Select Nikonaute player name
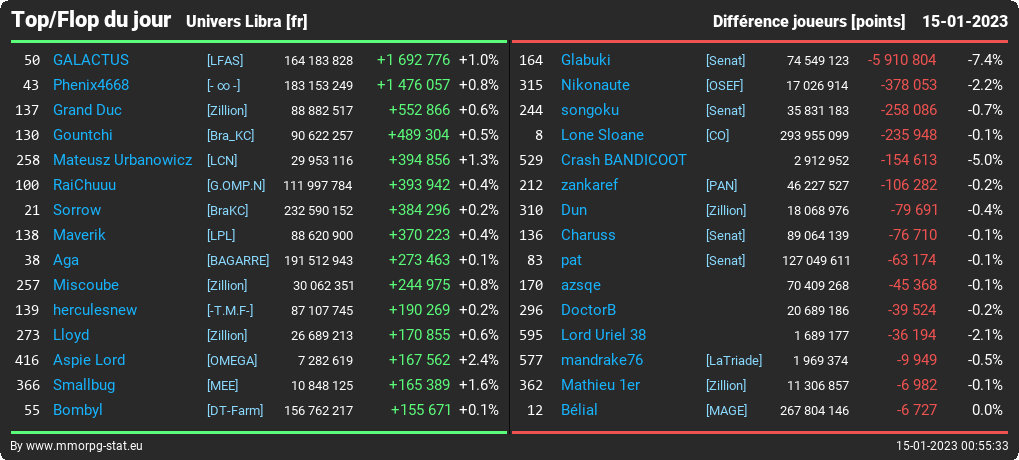 [x=595, y=85]
